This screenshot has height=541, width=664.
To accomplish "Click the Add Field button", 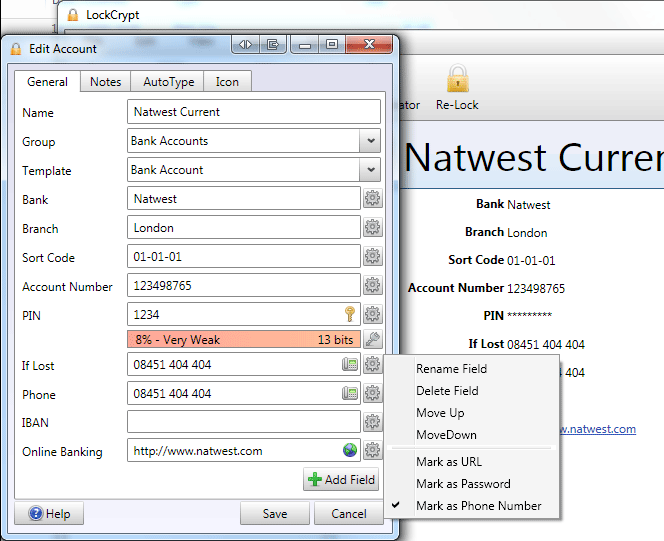I will point(341,480).
